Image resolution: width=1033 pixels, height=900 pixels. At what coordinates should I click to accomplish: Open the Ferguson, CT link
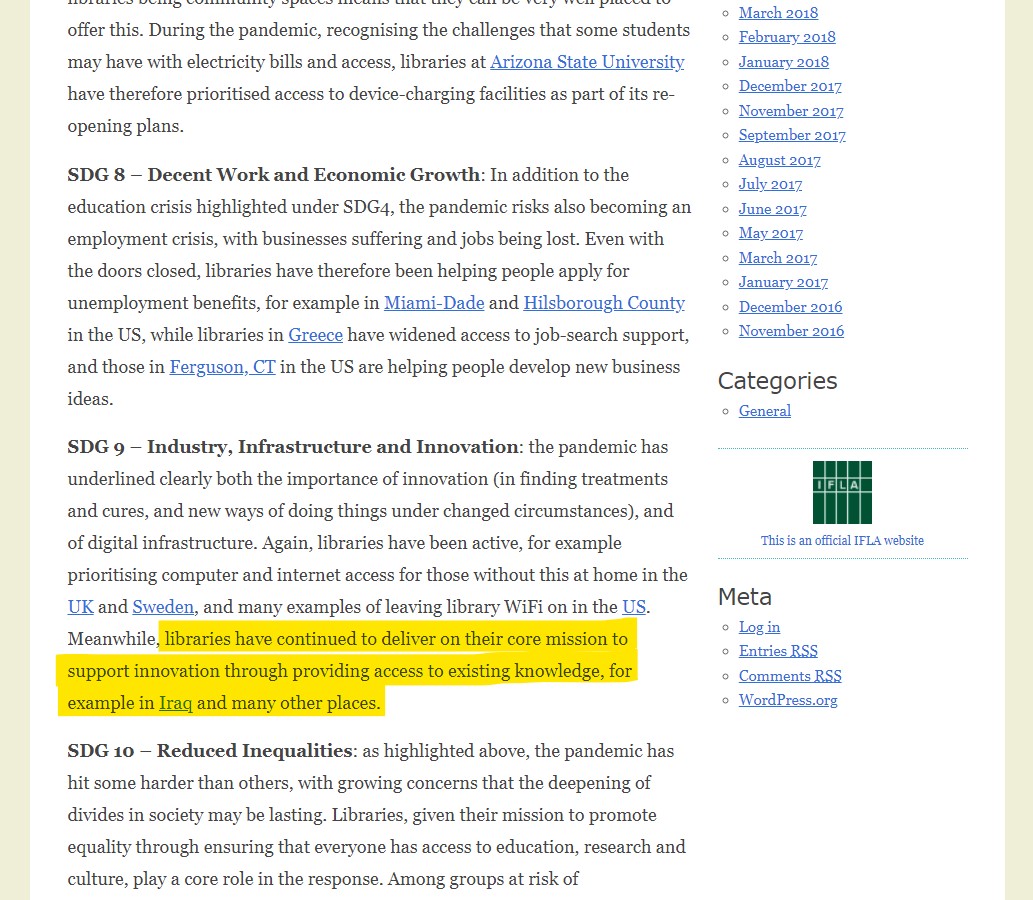tap(223, 367)
